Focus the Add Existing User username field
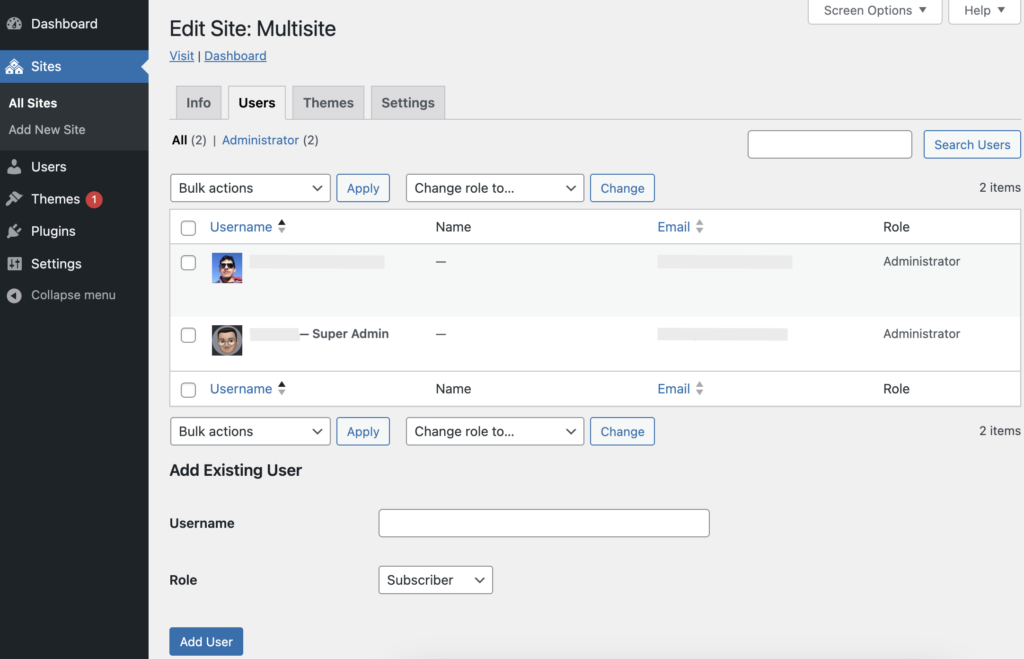This screenshot has height=659, width=1024. (544, 523)
